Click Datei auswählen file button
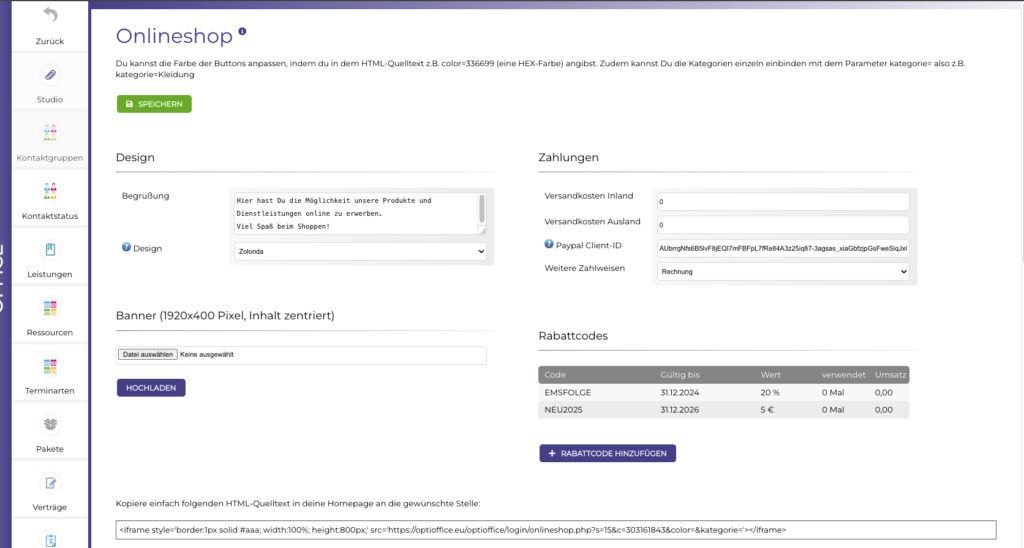Viewport: 1024px width, 548px height. click(148, 355)
